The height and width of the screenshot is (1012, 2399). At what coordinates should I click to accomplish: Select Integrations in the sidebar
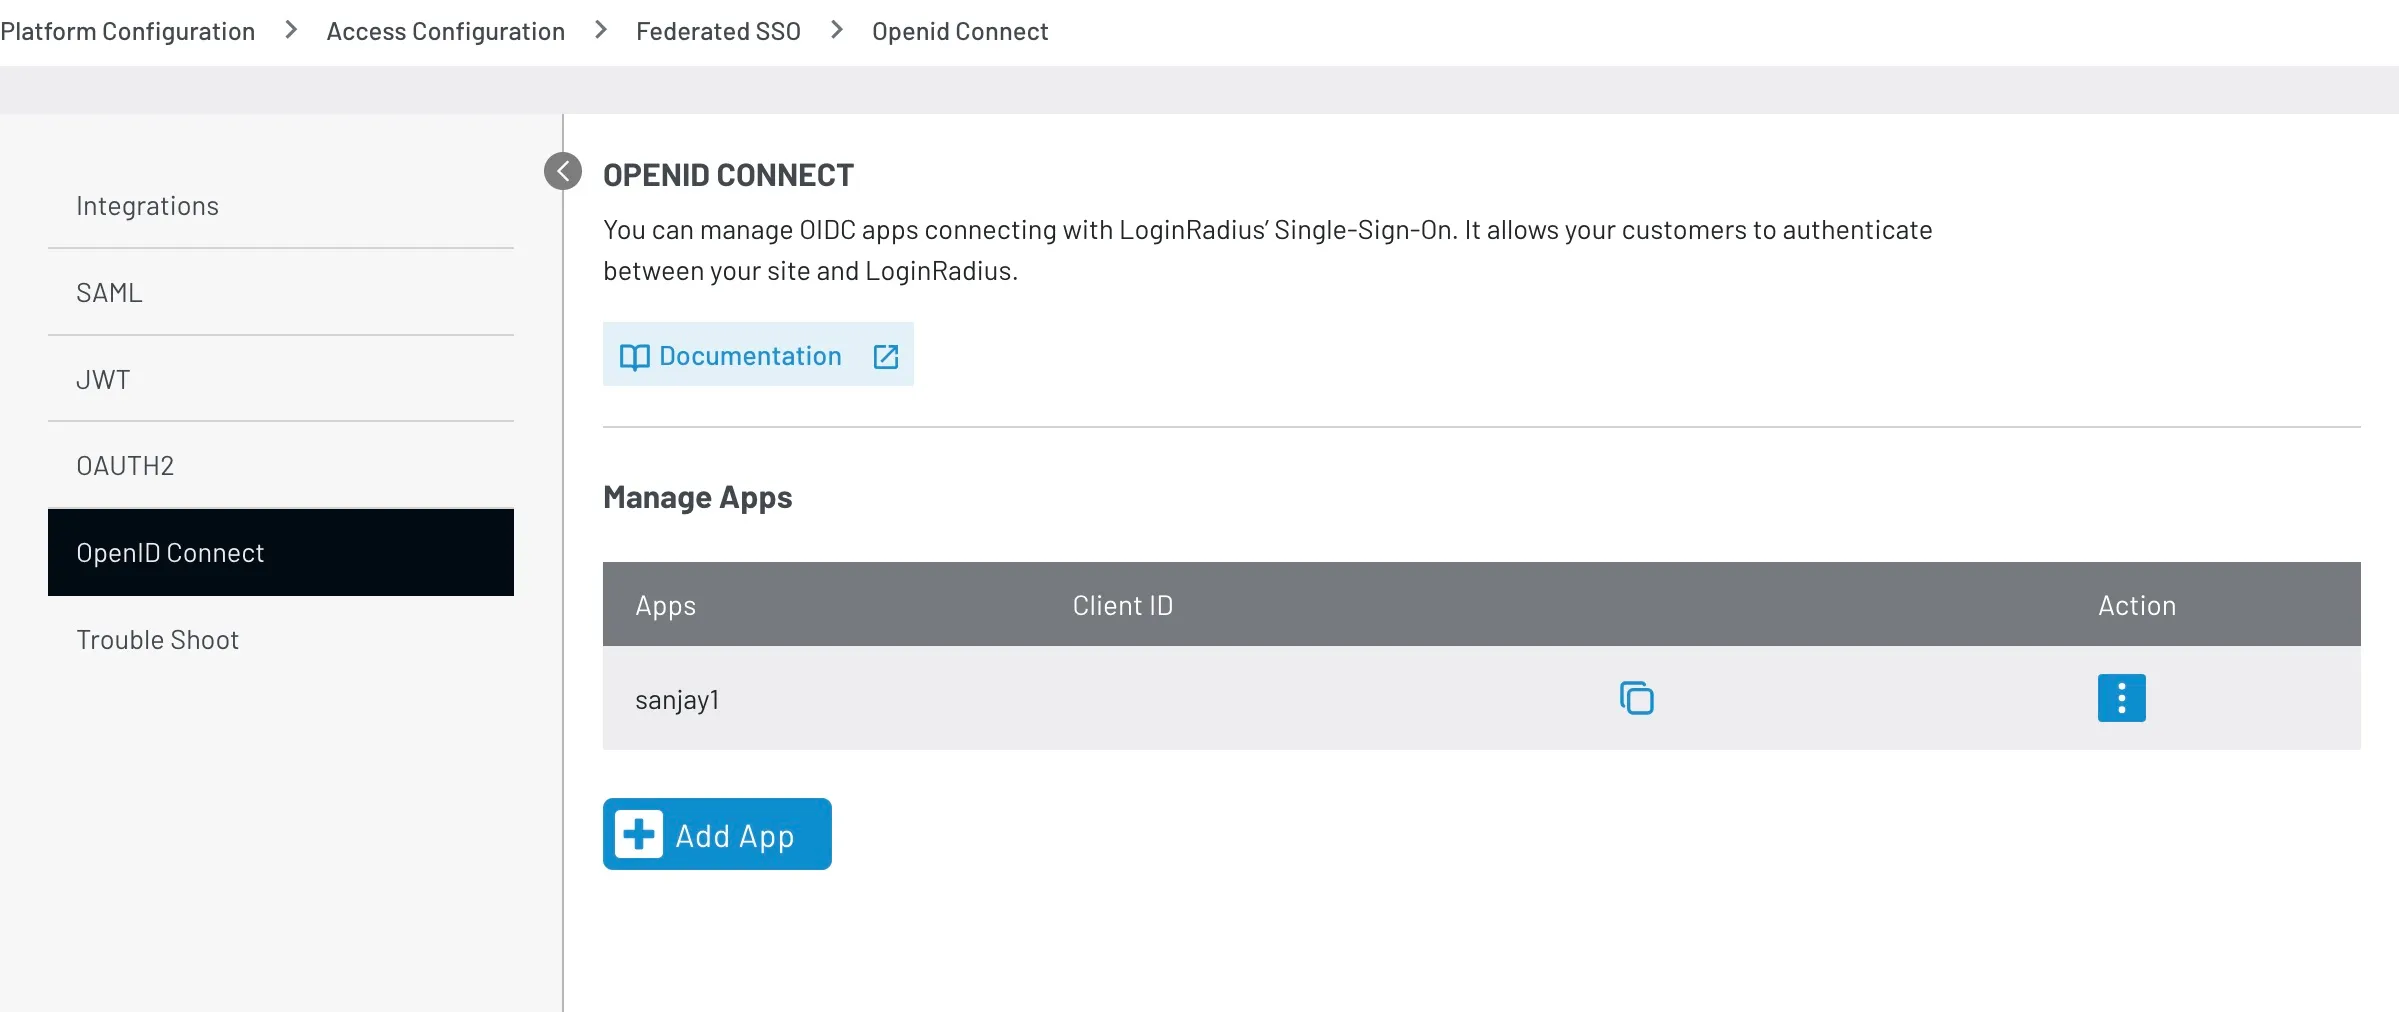tap(147, 206)
